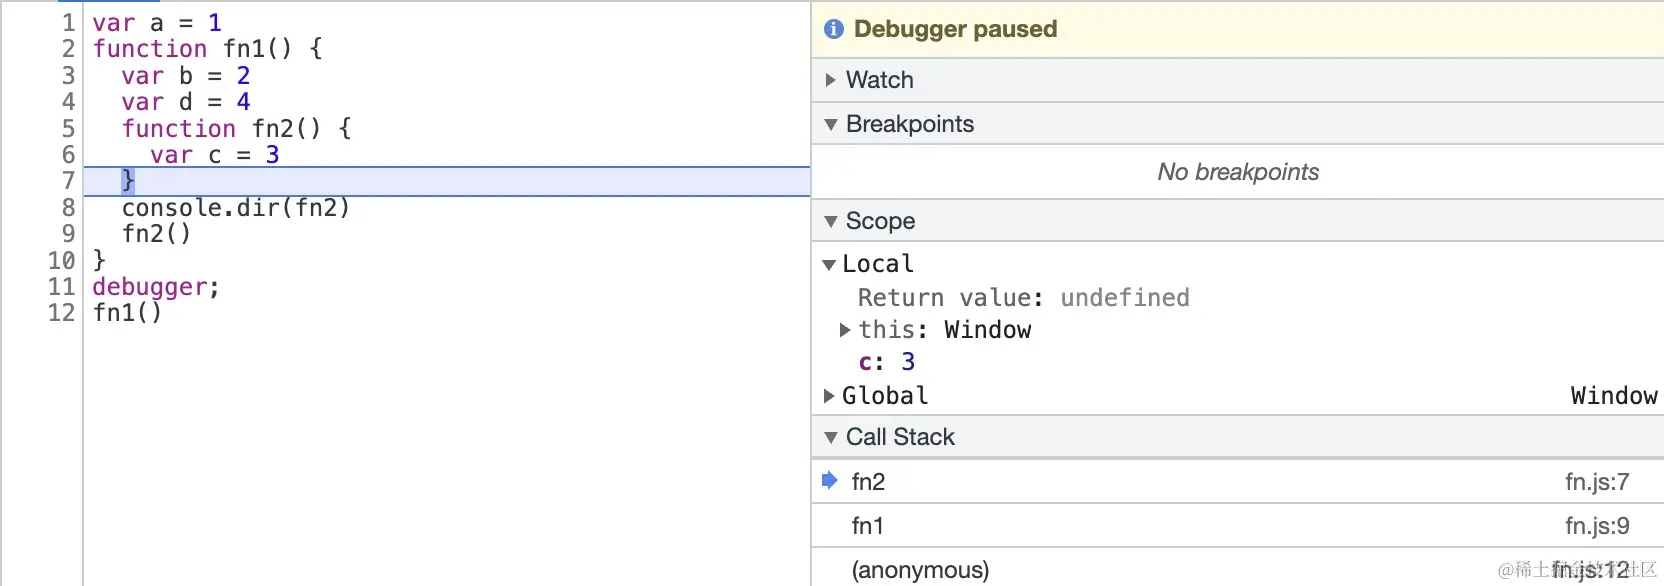Click the Return value: undefined entry
Viewport: 1664px width, 586px height.
point(1023,298)
